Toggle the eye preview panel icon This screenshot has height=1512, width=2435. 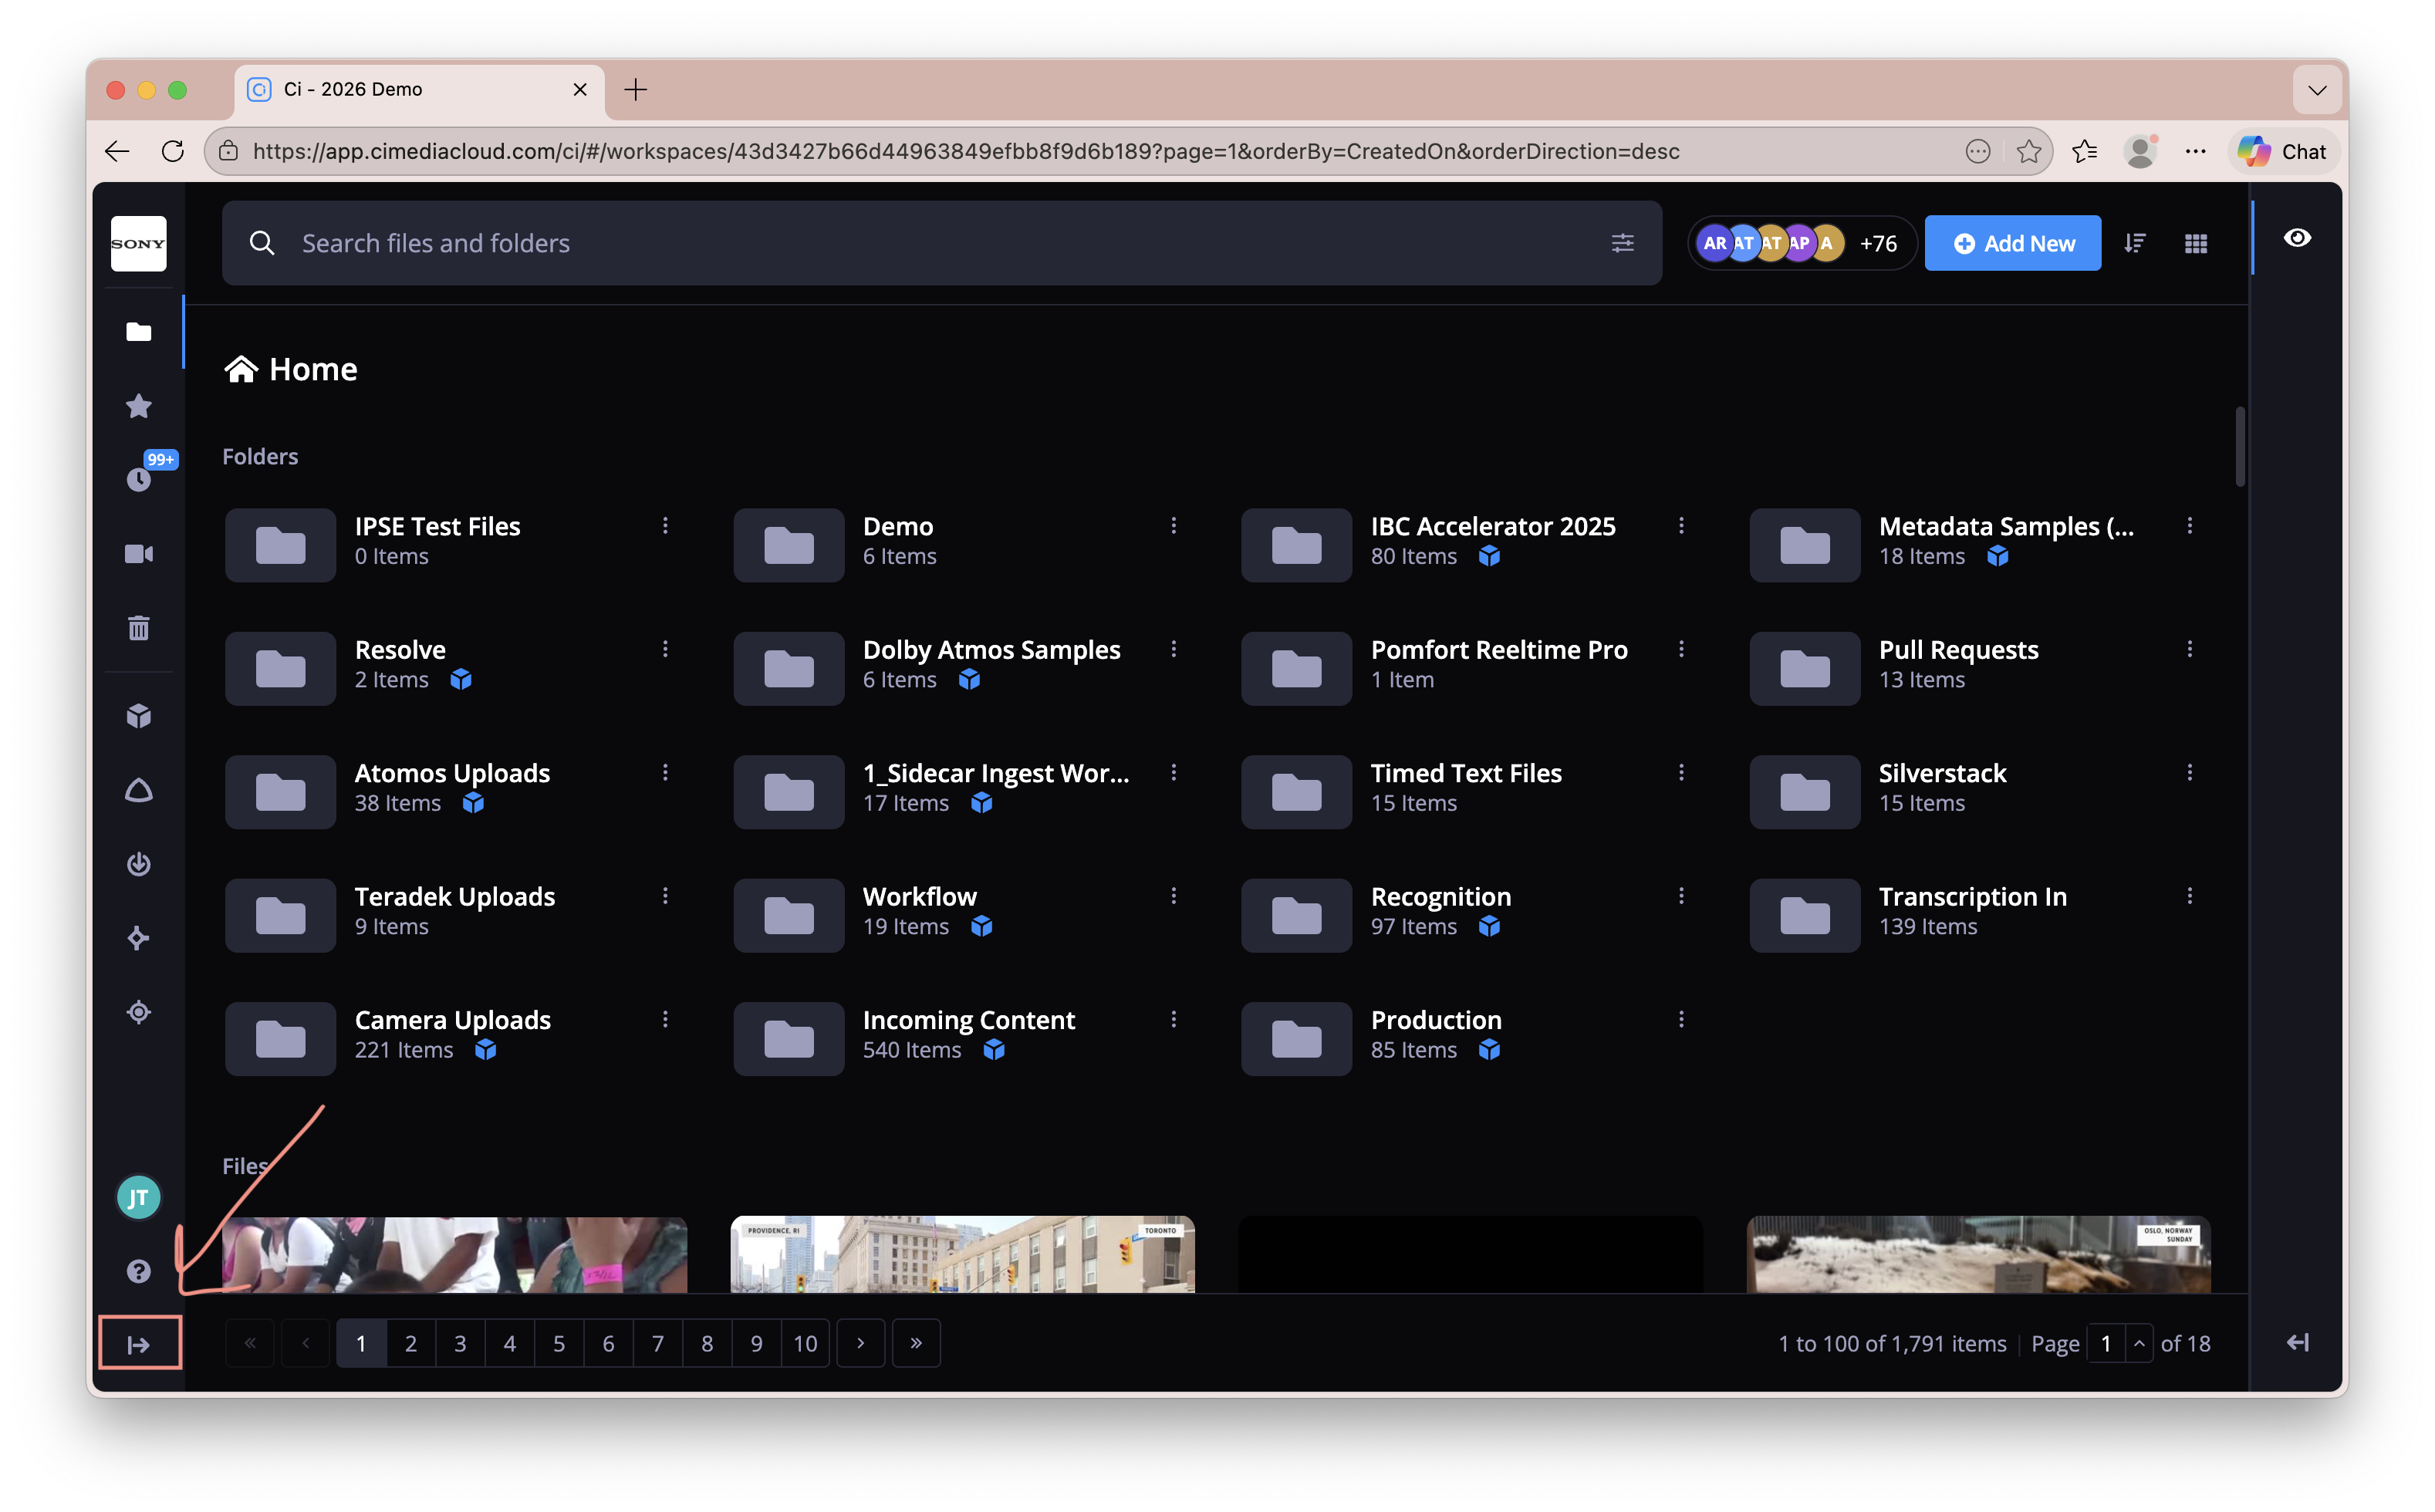point(2297,238)
